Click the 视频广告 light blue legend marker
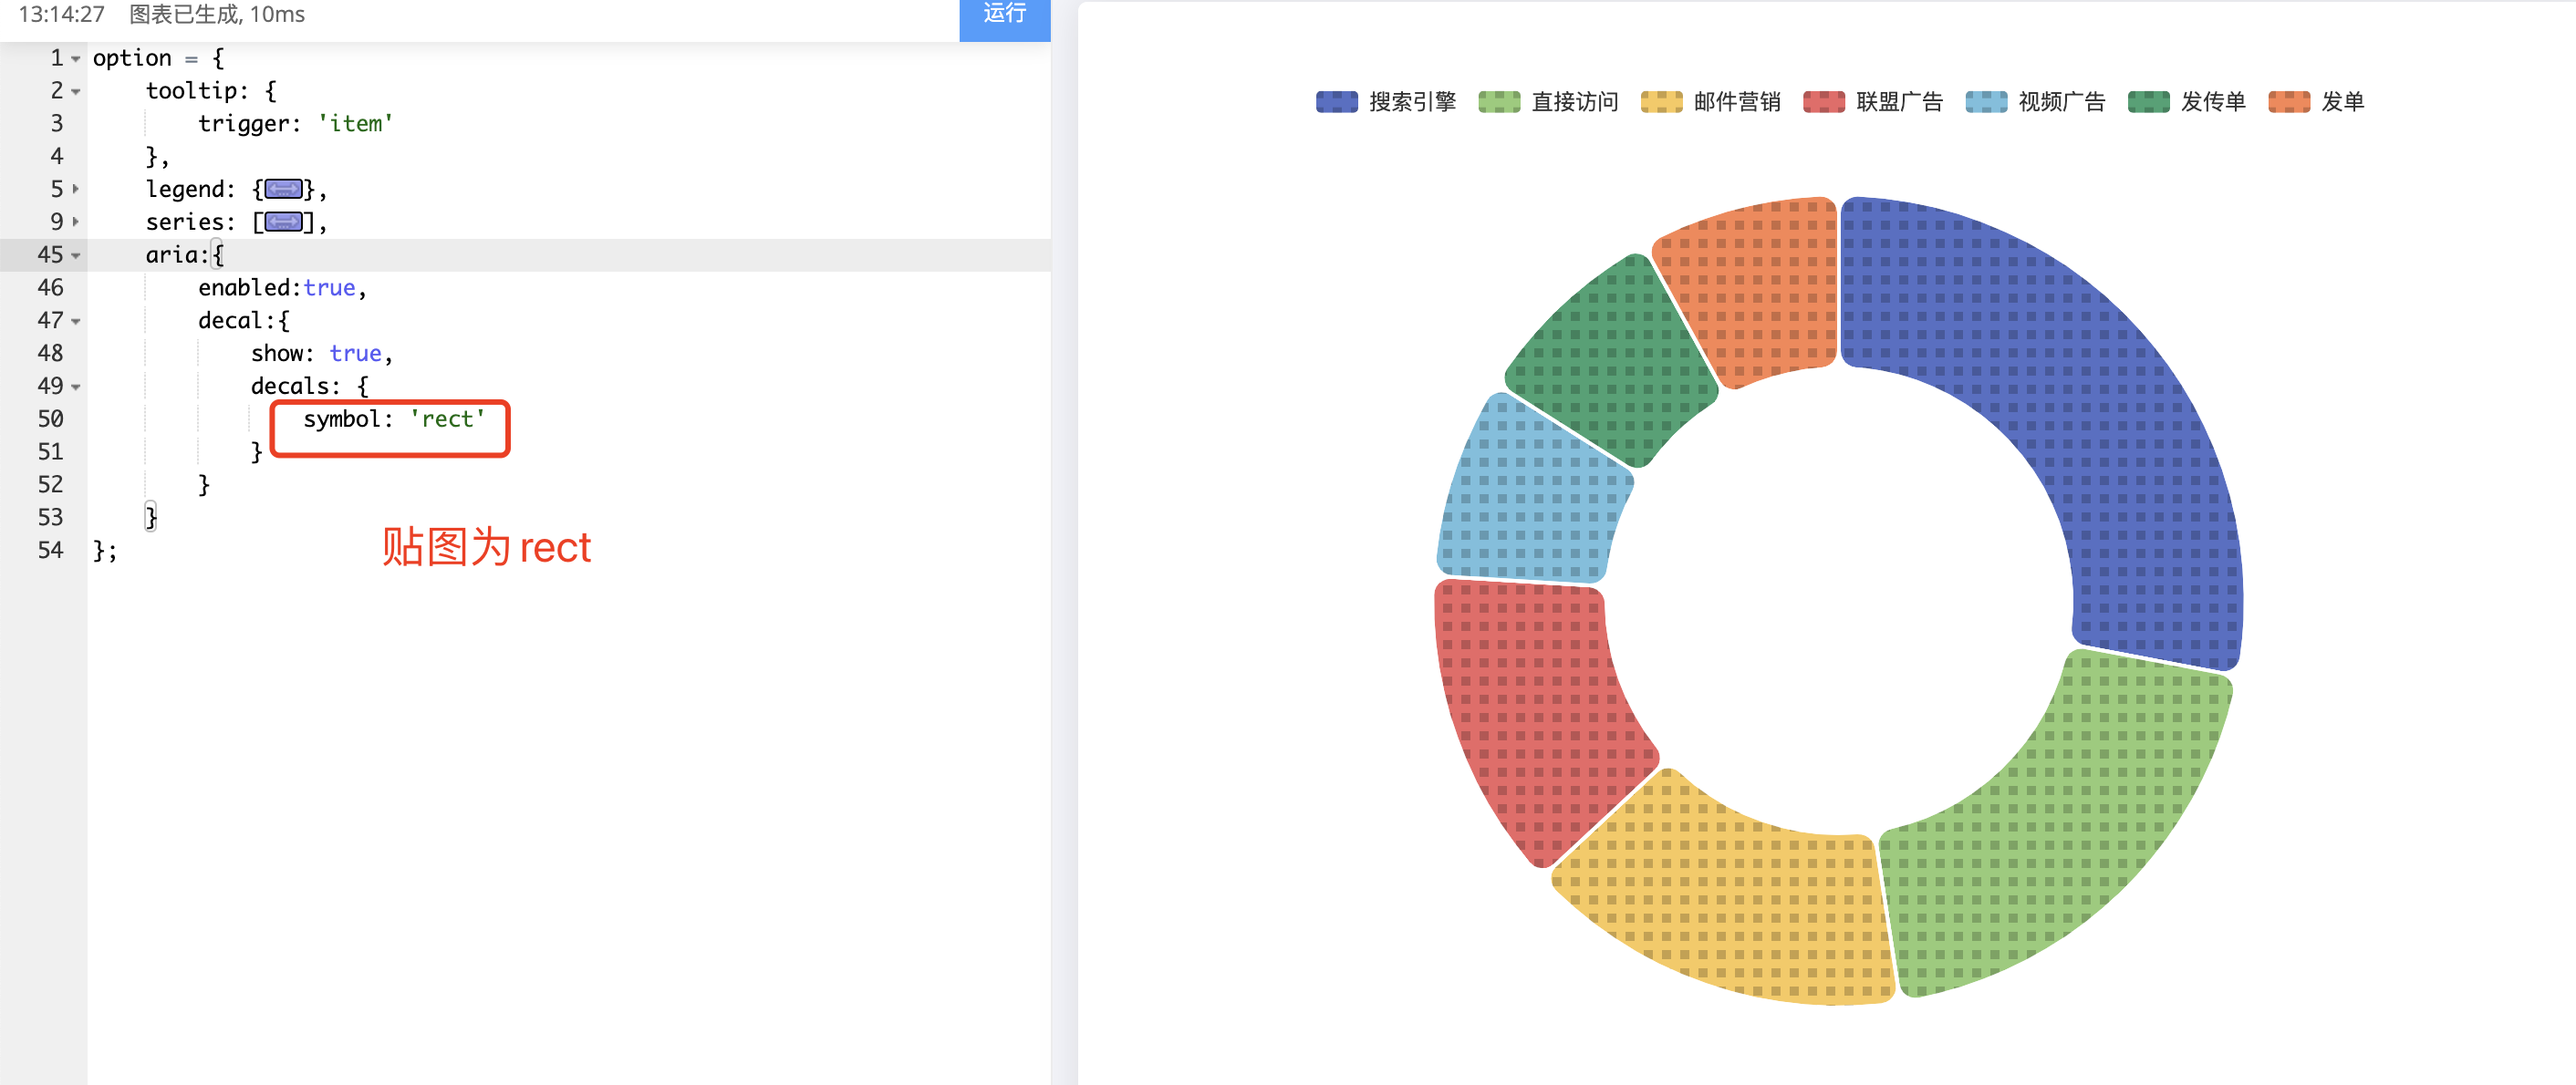This screenshot has height=1085, width=2576. coord(1986,101)
